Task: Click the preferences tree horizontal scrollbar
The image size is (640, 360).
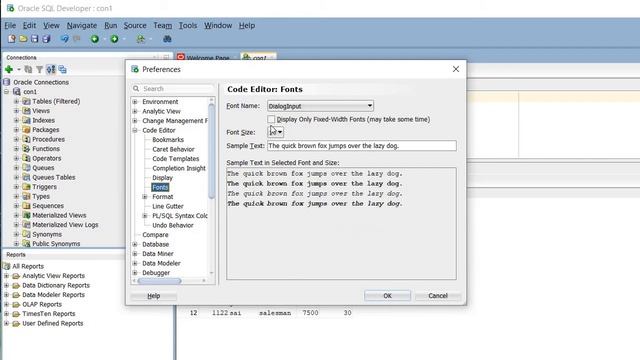Action: coord(160,281)
